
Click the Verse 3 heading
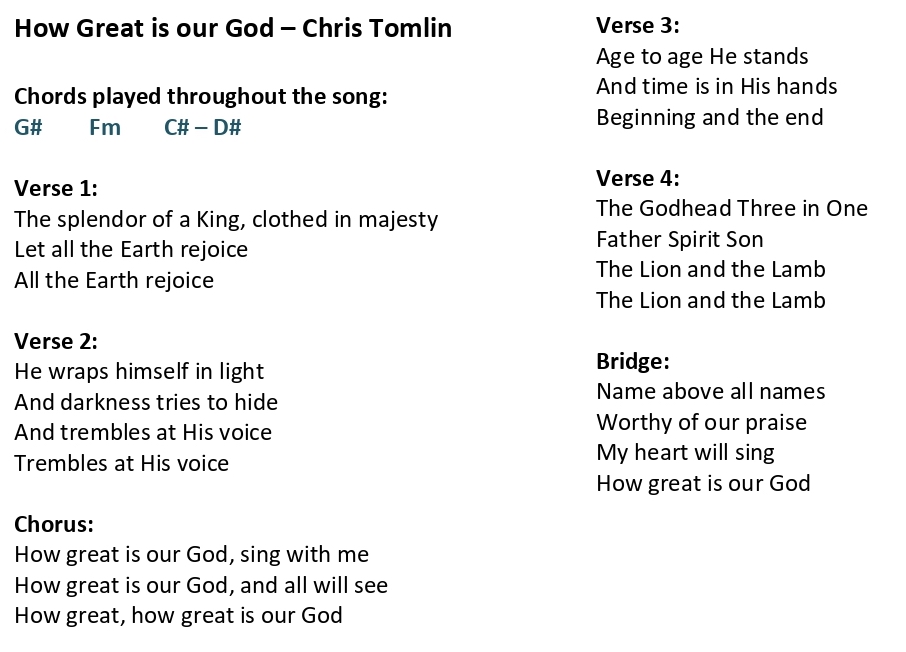point(638,25)
